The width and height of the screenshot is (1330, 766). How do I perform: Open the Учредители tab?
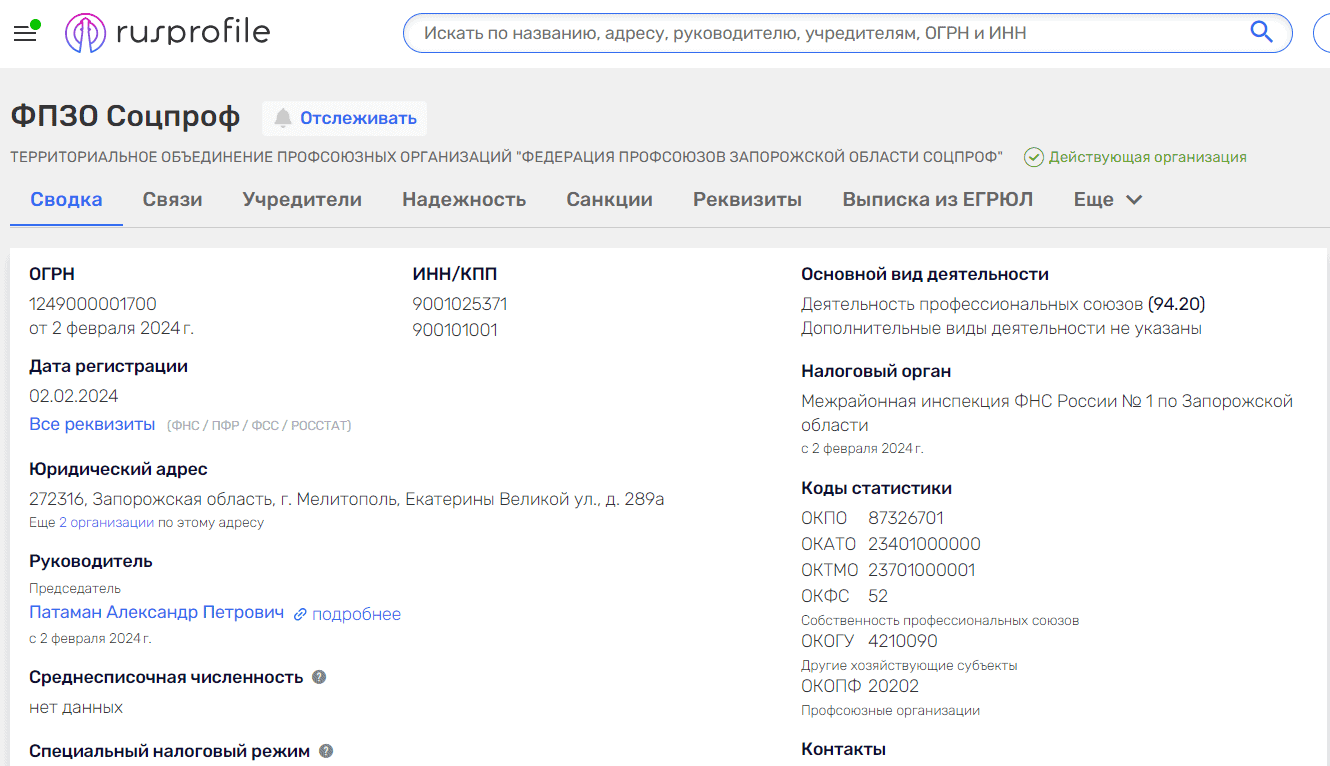click(302, 199)
